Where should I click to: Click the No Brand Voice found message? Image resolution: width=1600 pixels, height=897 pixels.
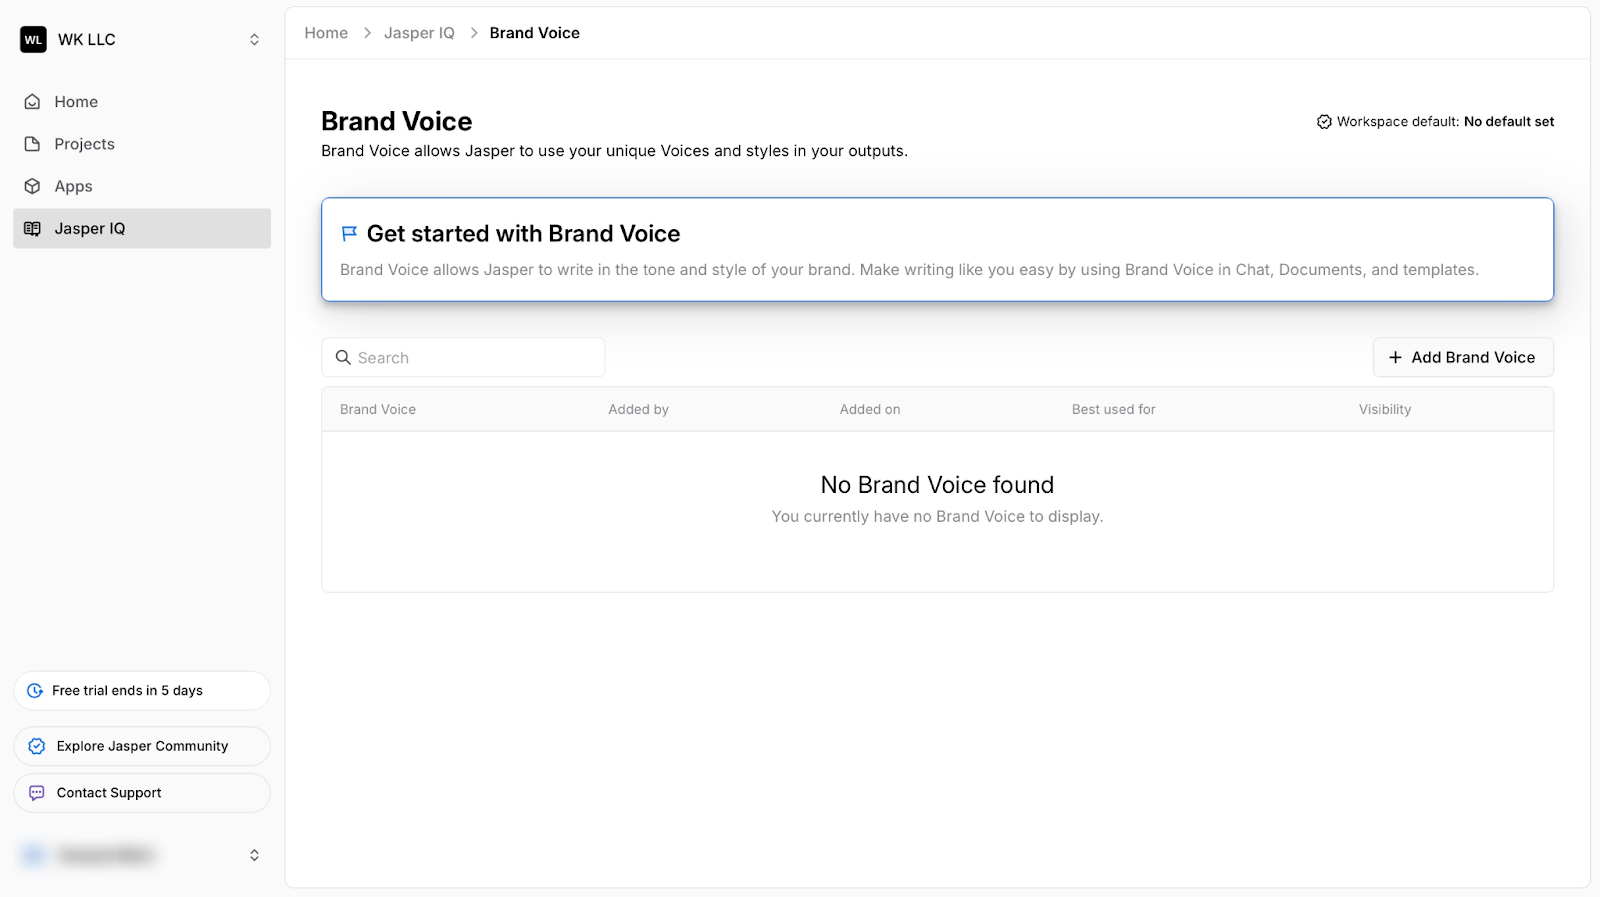click(x=937, y=485)
